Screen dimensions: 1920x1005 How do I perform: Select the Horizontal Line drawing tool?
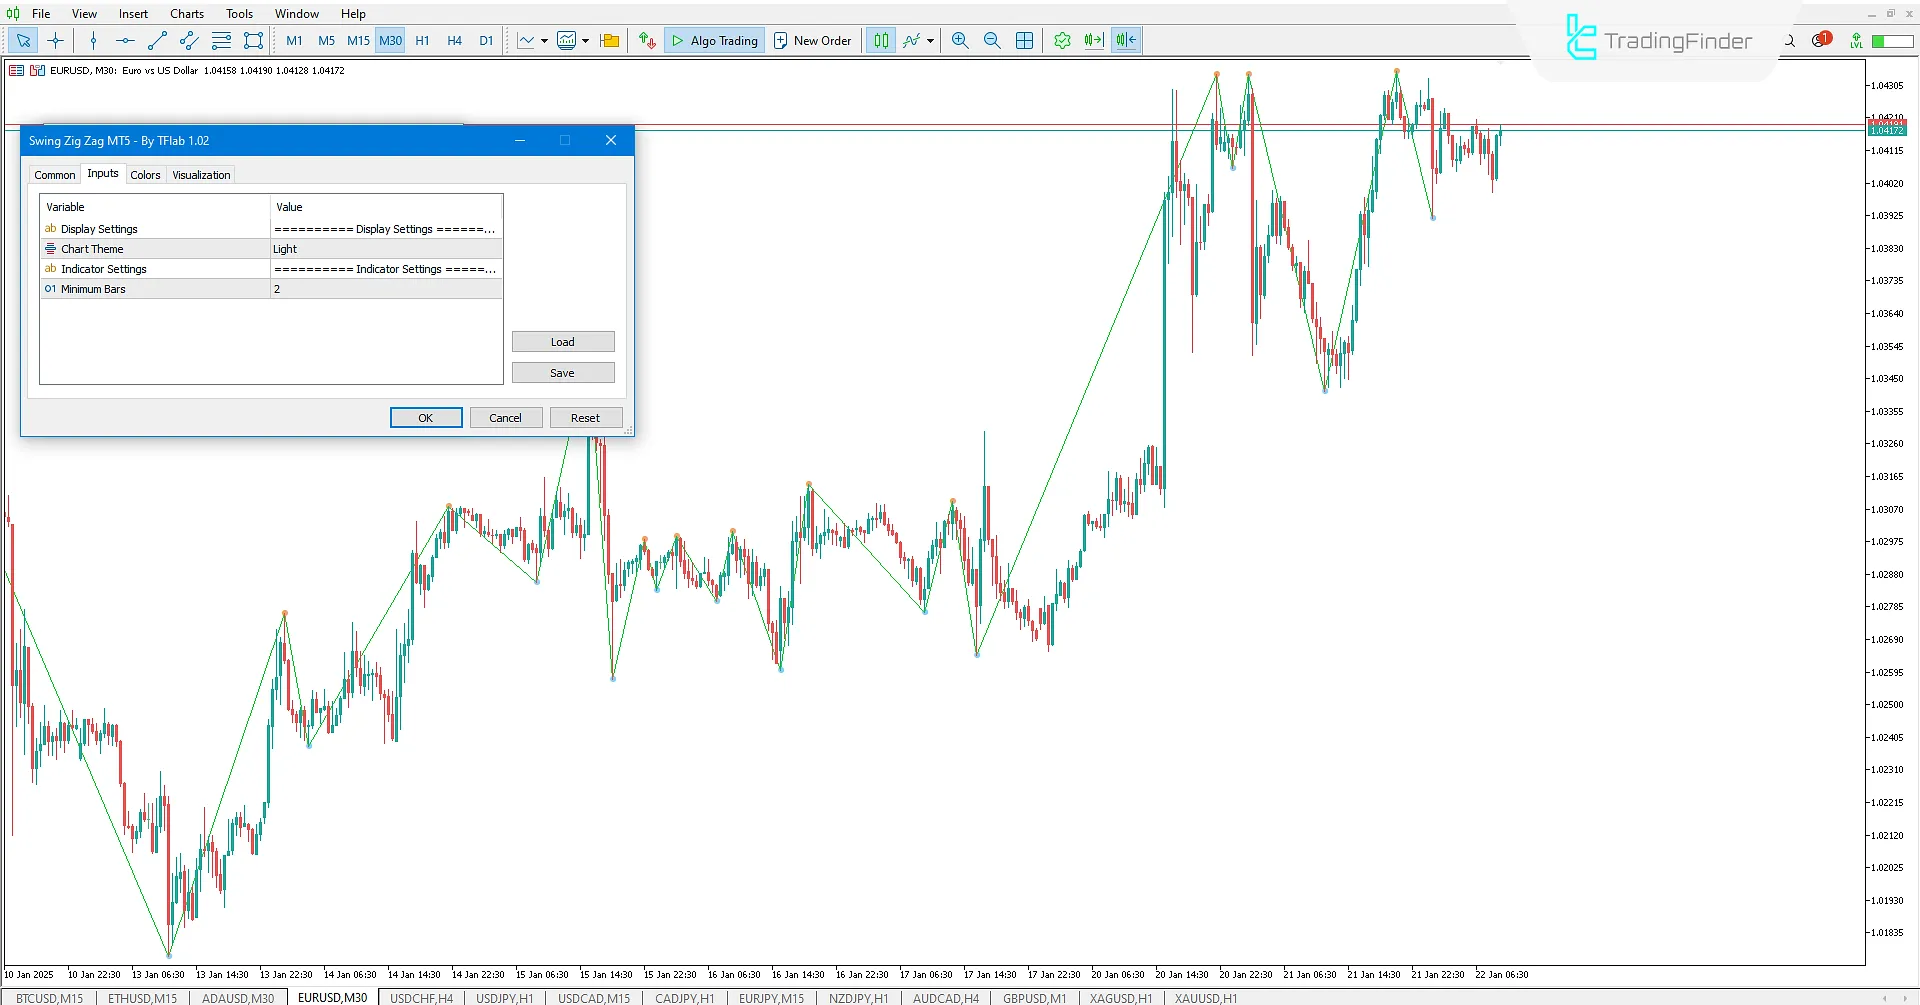coord(125,41)
